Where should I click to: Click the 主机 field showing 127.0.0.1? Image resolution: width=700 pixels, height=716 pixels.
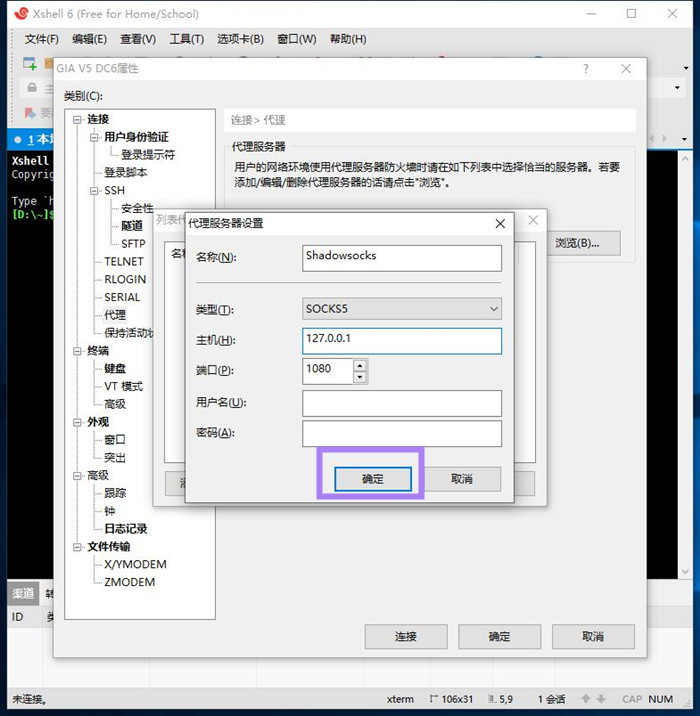[x=402, y=341]
